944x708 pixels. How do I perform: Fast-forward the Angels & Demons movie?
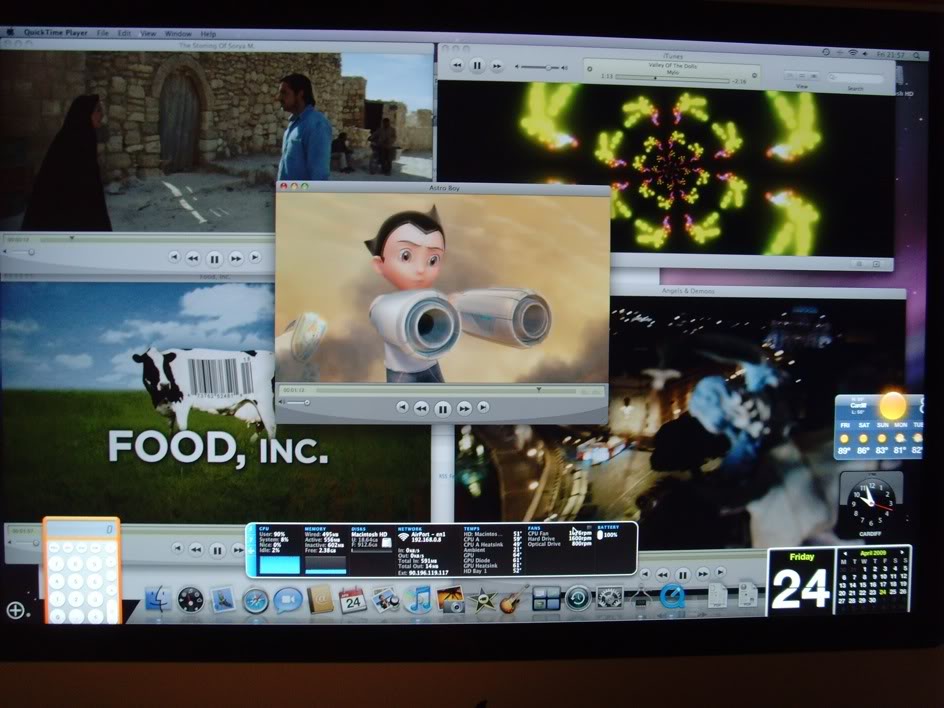(x=703, y=574)
